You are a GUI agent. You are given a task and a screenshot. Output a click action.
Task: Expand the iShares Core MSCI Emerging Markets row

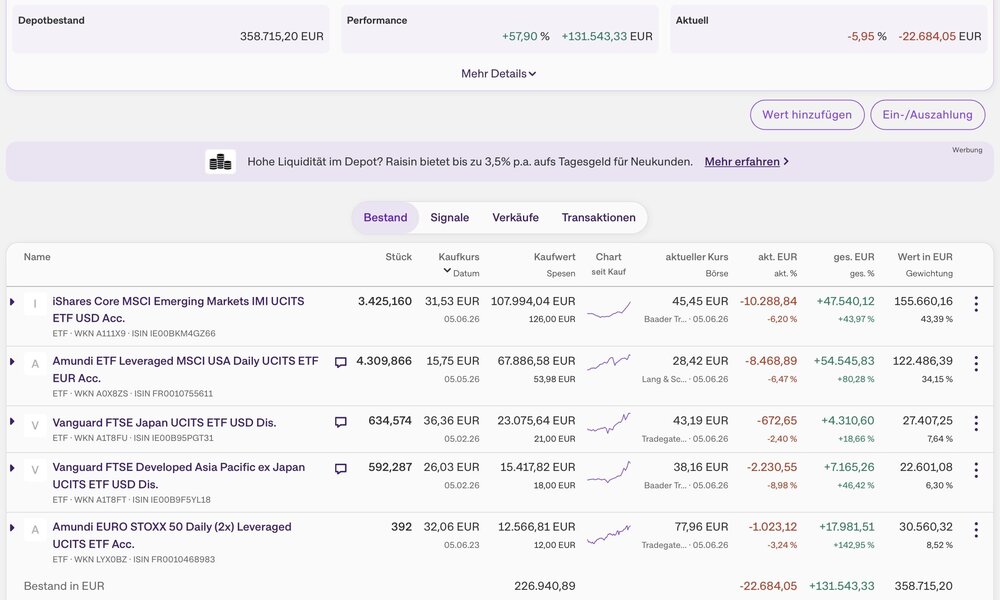coord(11,302)
